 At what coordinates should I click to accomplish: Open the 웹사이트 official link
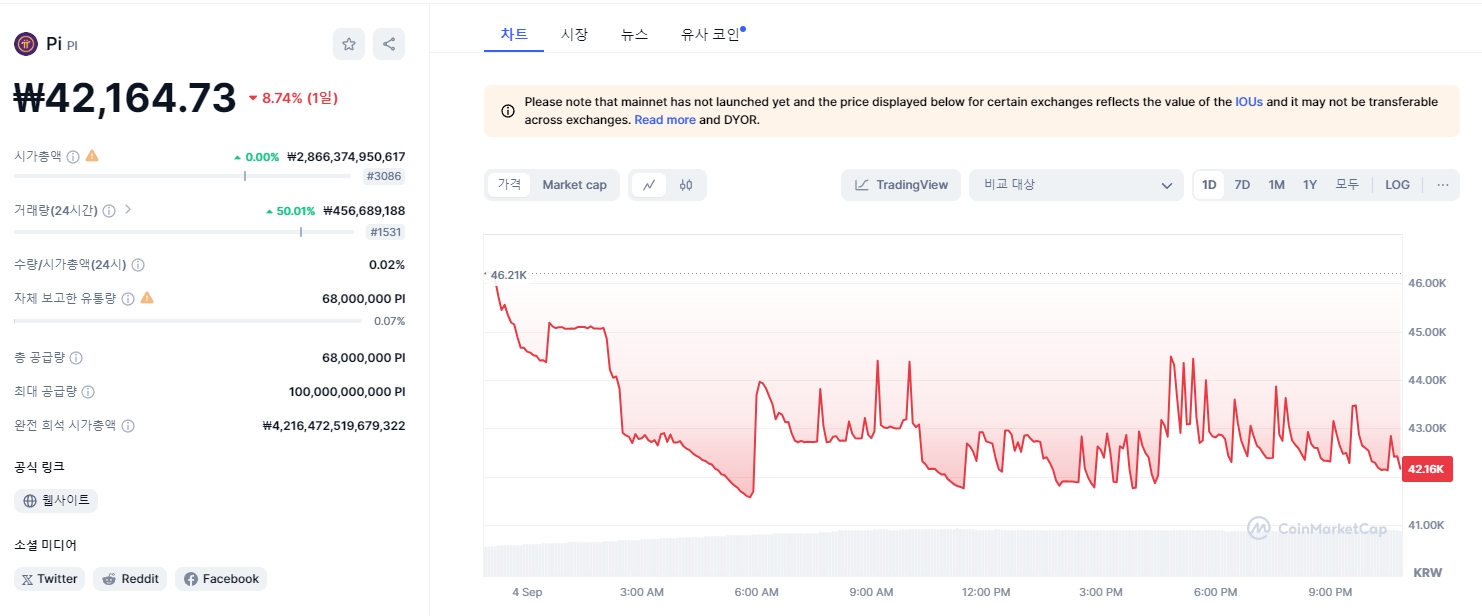click(x=56, y=501)
